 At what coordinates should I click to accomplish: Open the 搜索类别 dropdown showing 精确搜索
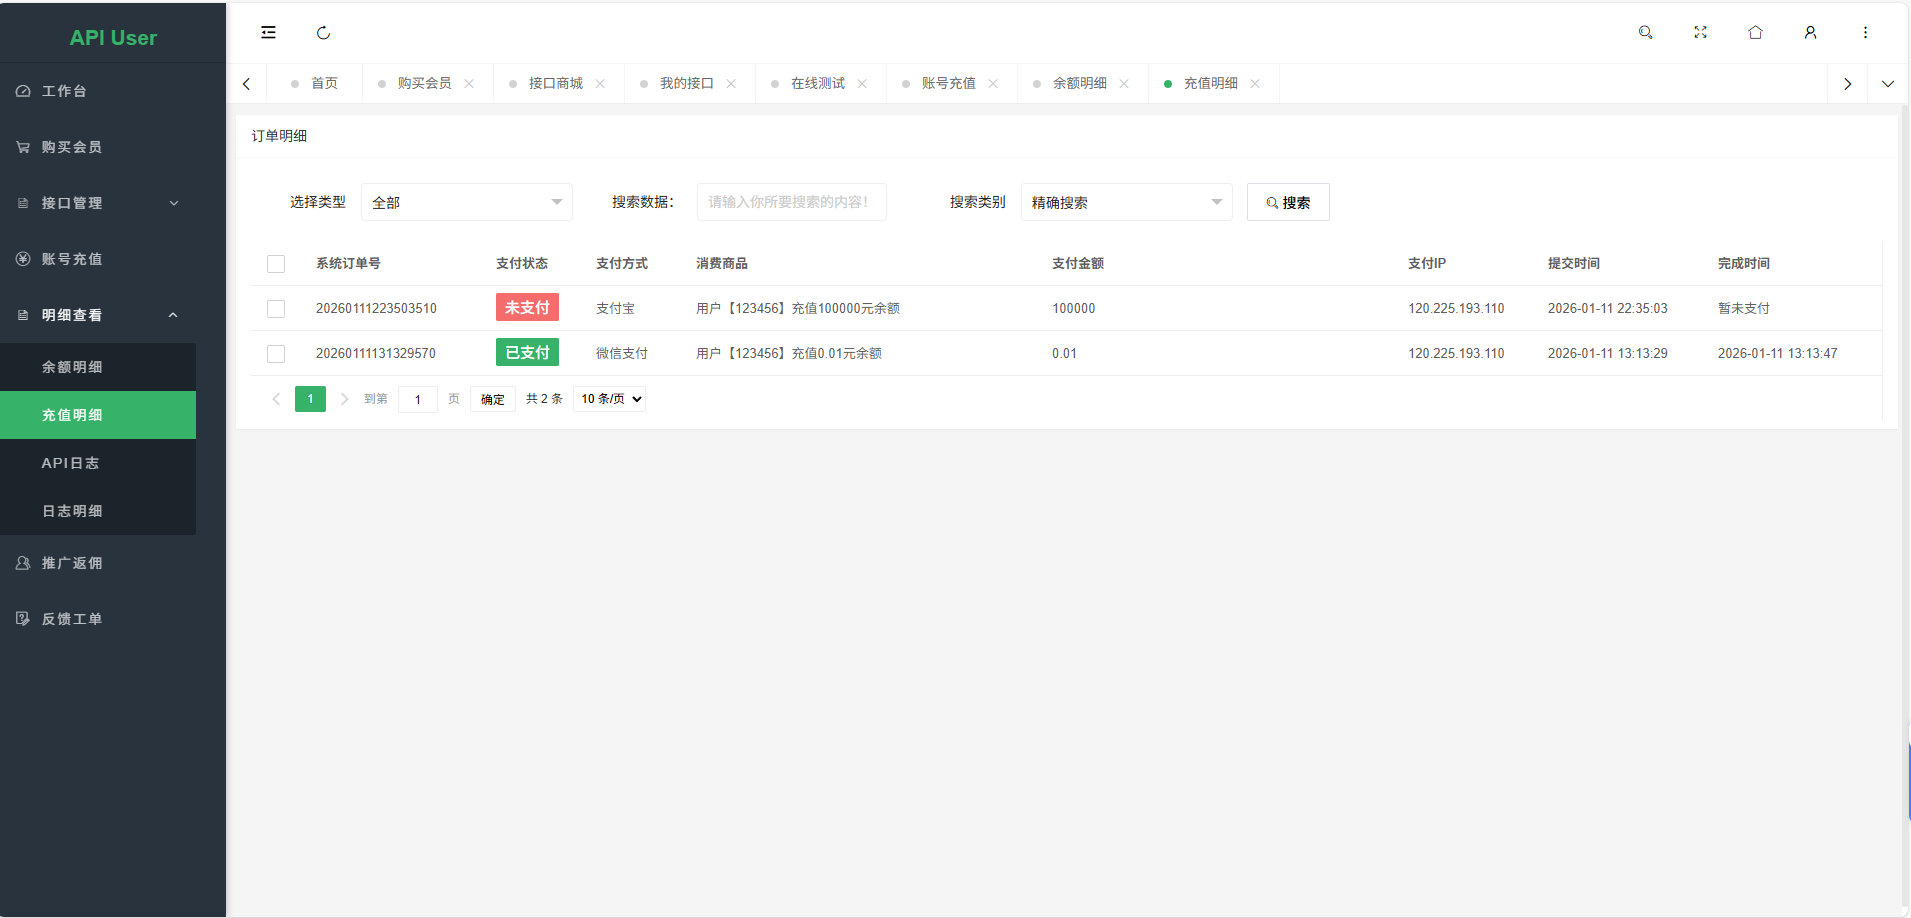(1125, 201)
